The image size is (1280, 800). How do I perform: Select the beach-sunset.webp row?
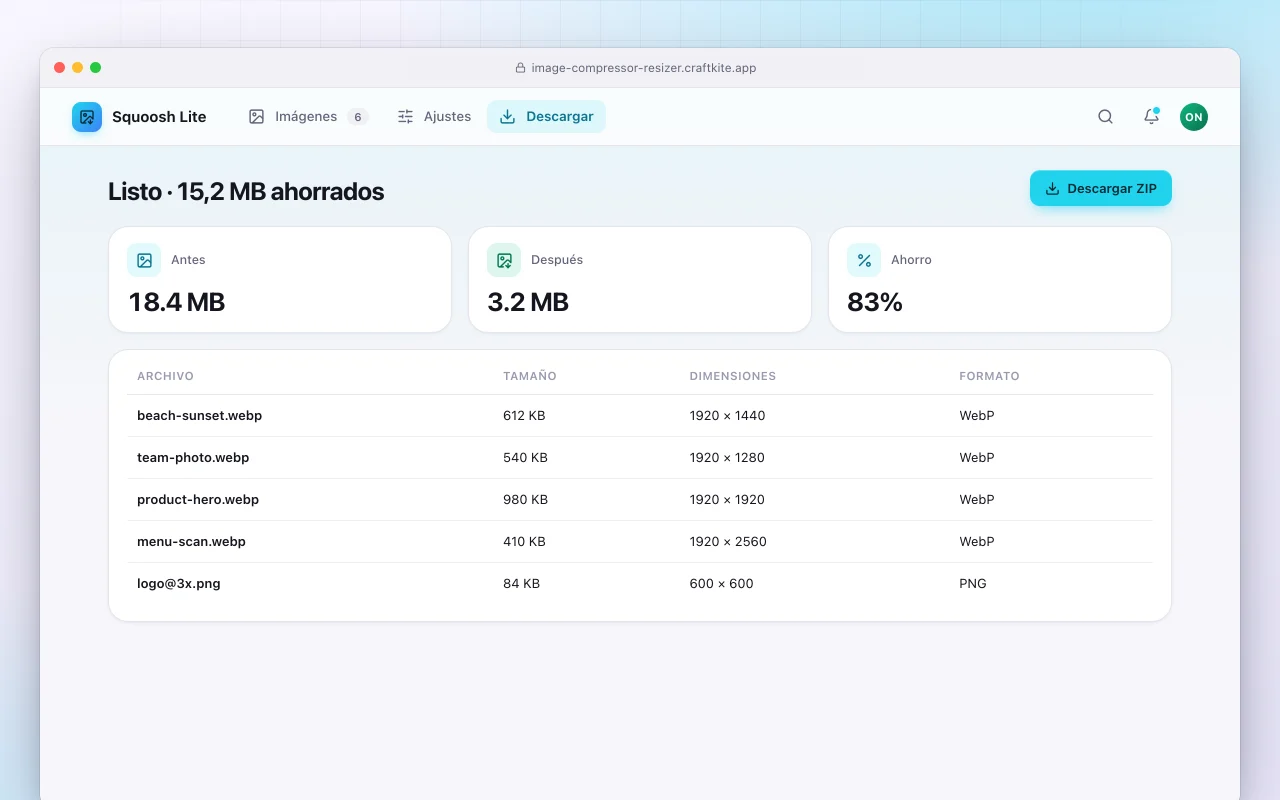coord(640,415)
